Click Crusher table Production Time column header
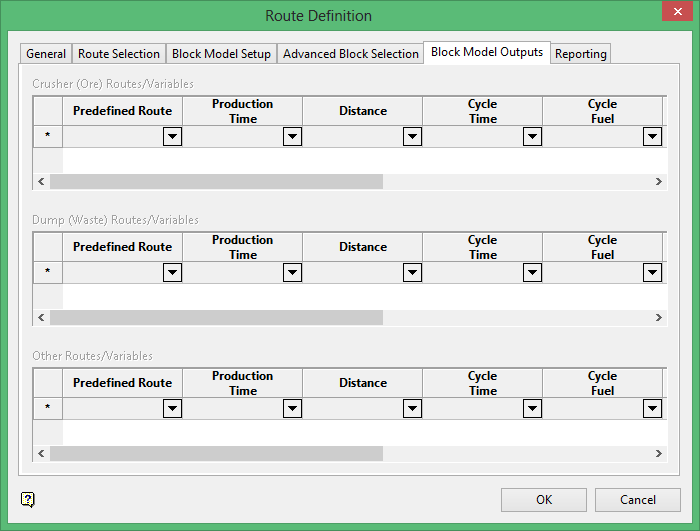The height and width of the screenshot is (531, 700). (242, 111)
